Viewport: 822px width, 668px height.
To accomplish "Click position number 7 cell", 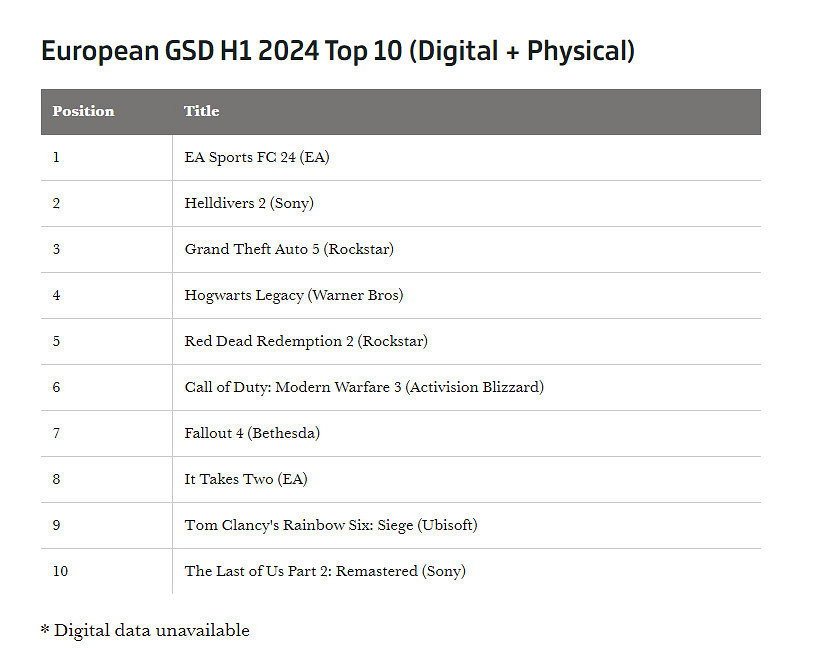I will (x=56, y=434).
